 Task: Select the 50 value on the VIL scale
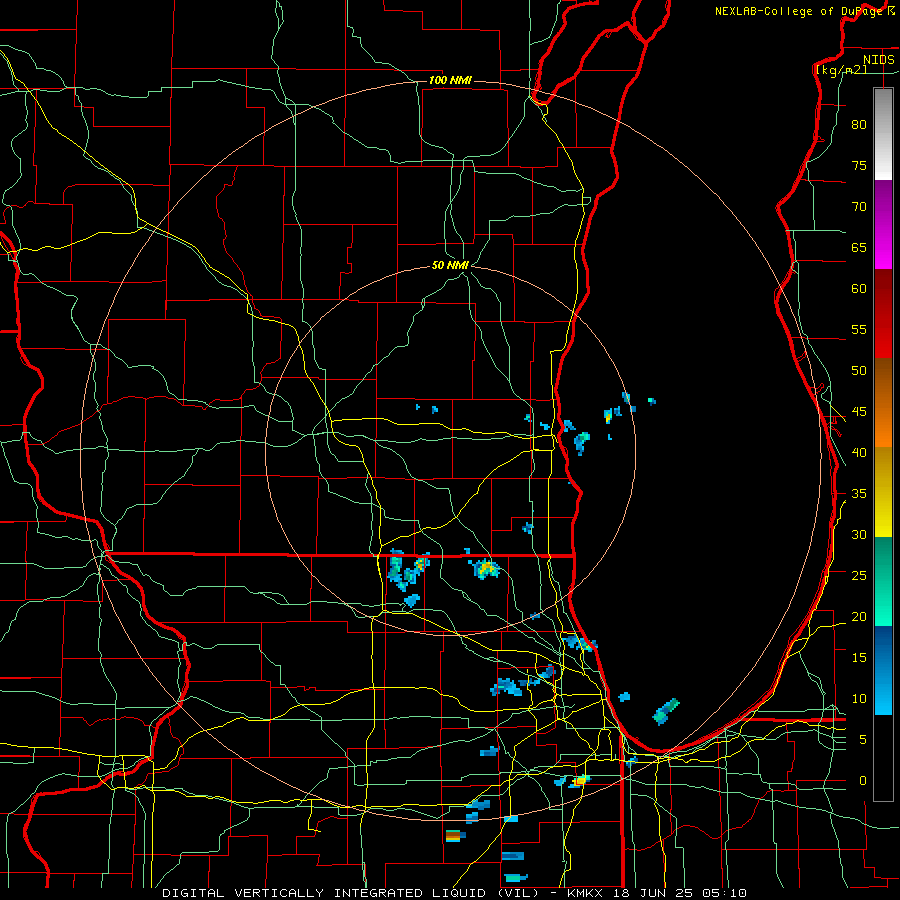pos(859,371)
